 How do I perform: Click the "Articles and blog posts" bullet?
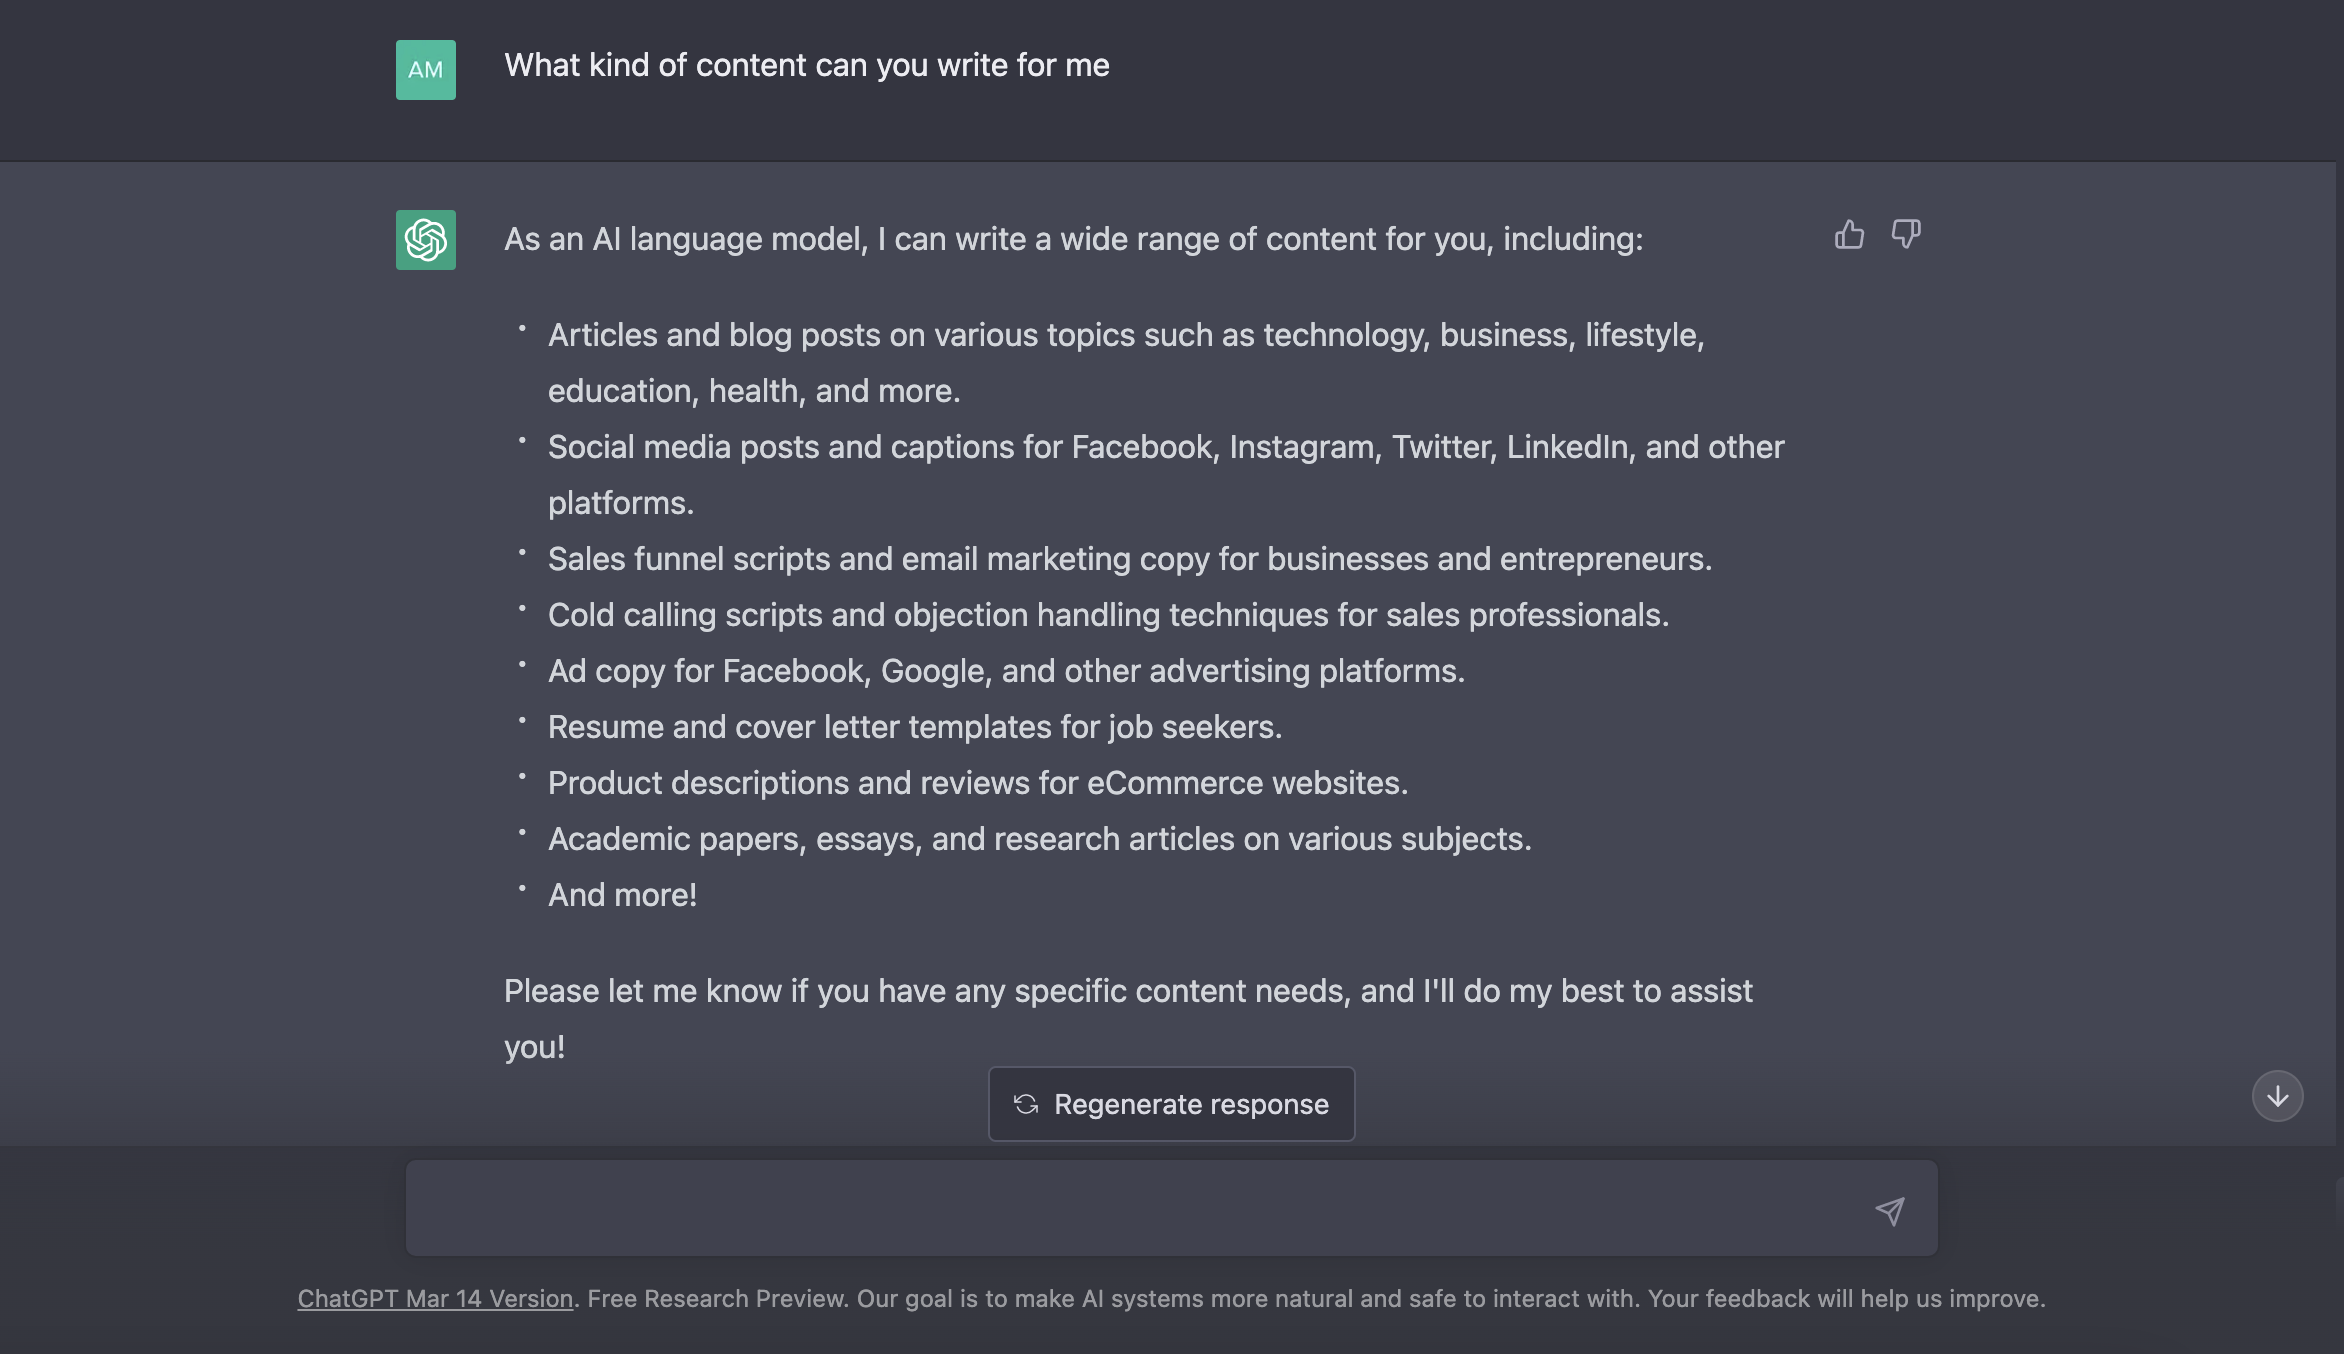tap(1125, 335)
